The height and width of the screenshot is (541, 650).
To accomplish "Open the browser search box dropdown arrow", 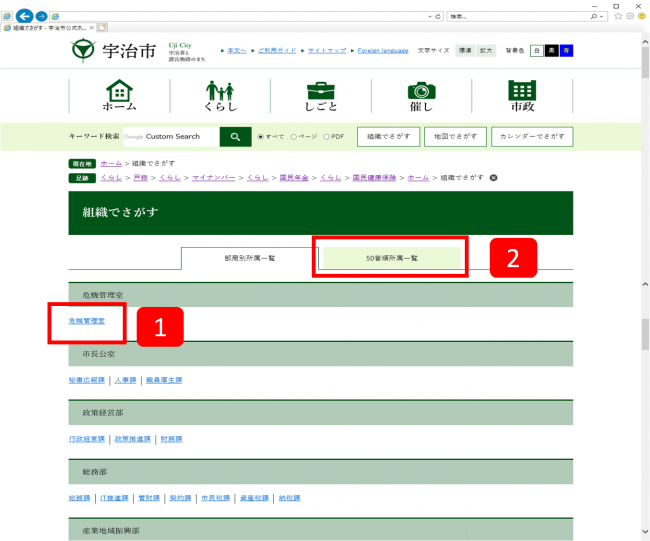I will 599,17.
